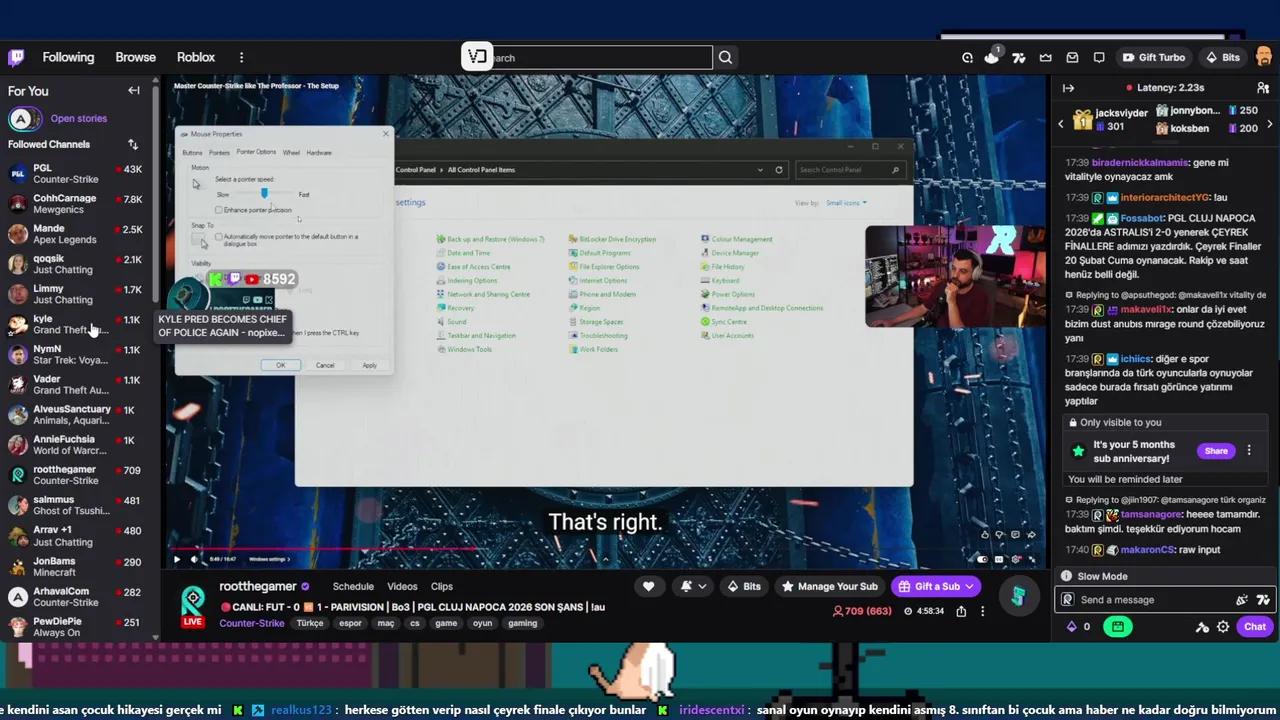Open PewDiePie channel in sidebar
The image size is (1280, 720).
tap(78, 627)
